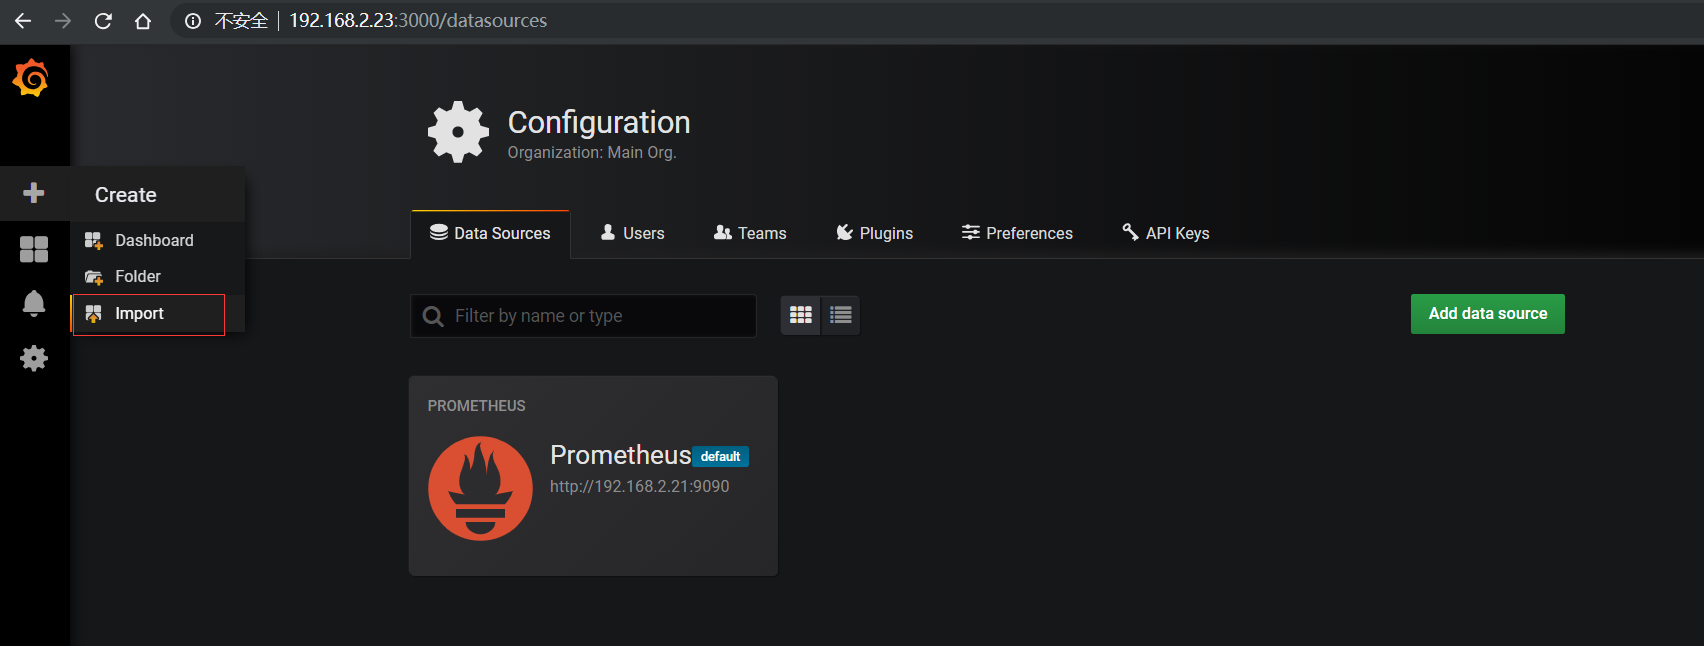Click the Configuration page title

click(599, 122)
